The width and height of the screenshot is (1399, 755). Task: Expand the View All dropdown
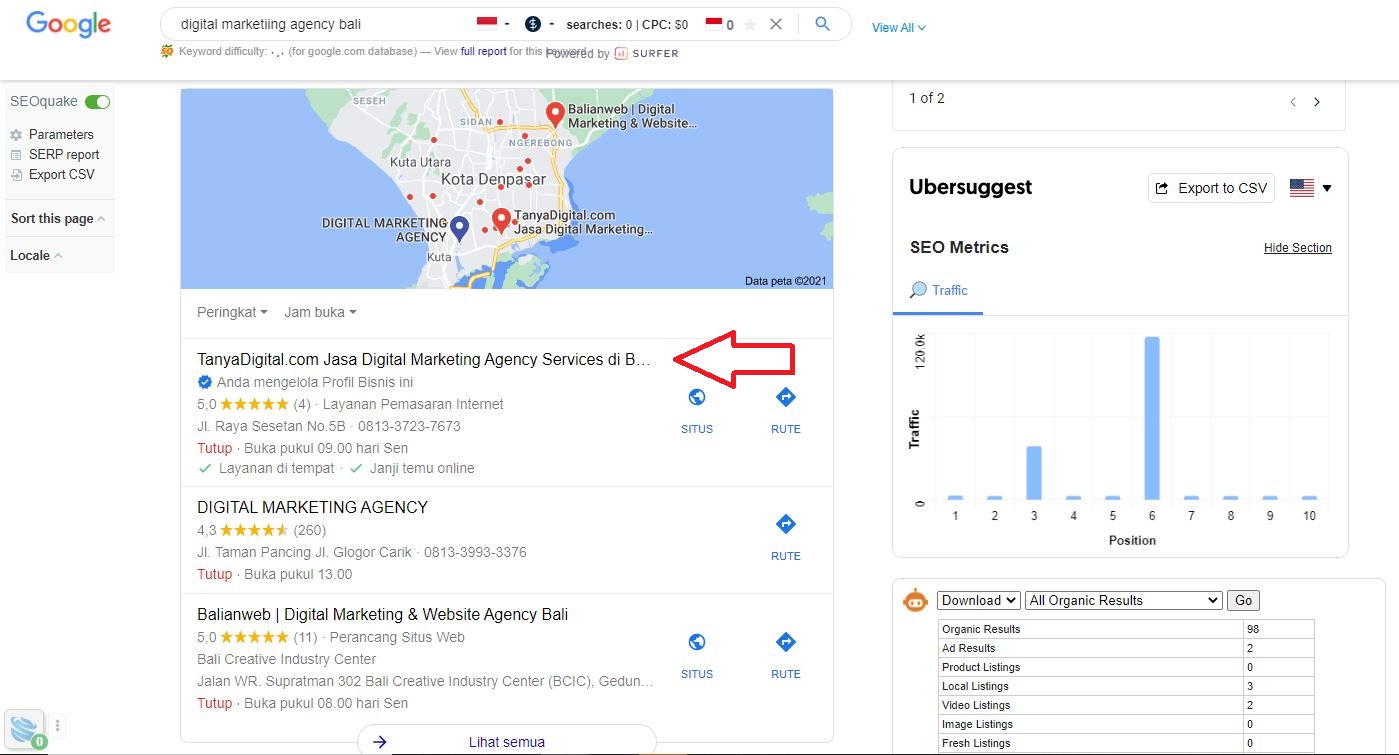click(898, 28)
